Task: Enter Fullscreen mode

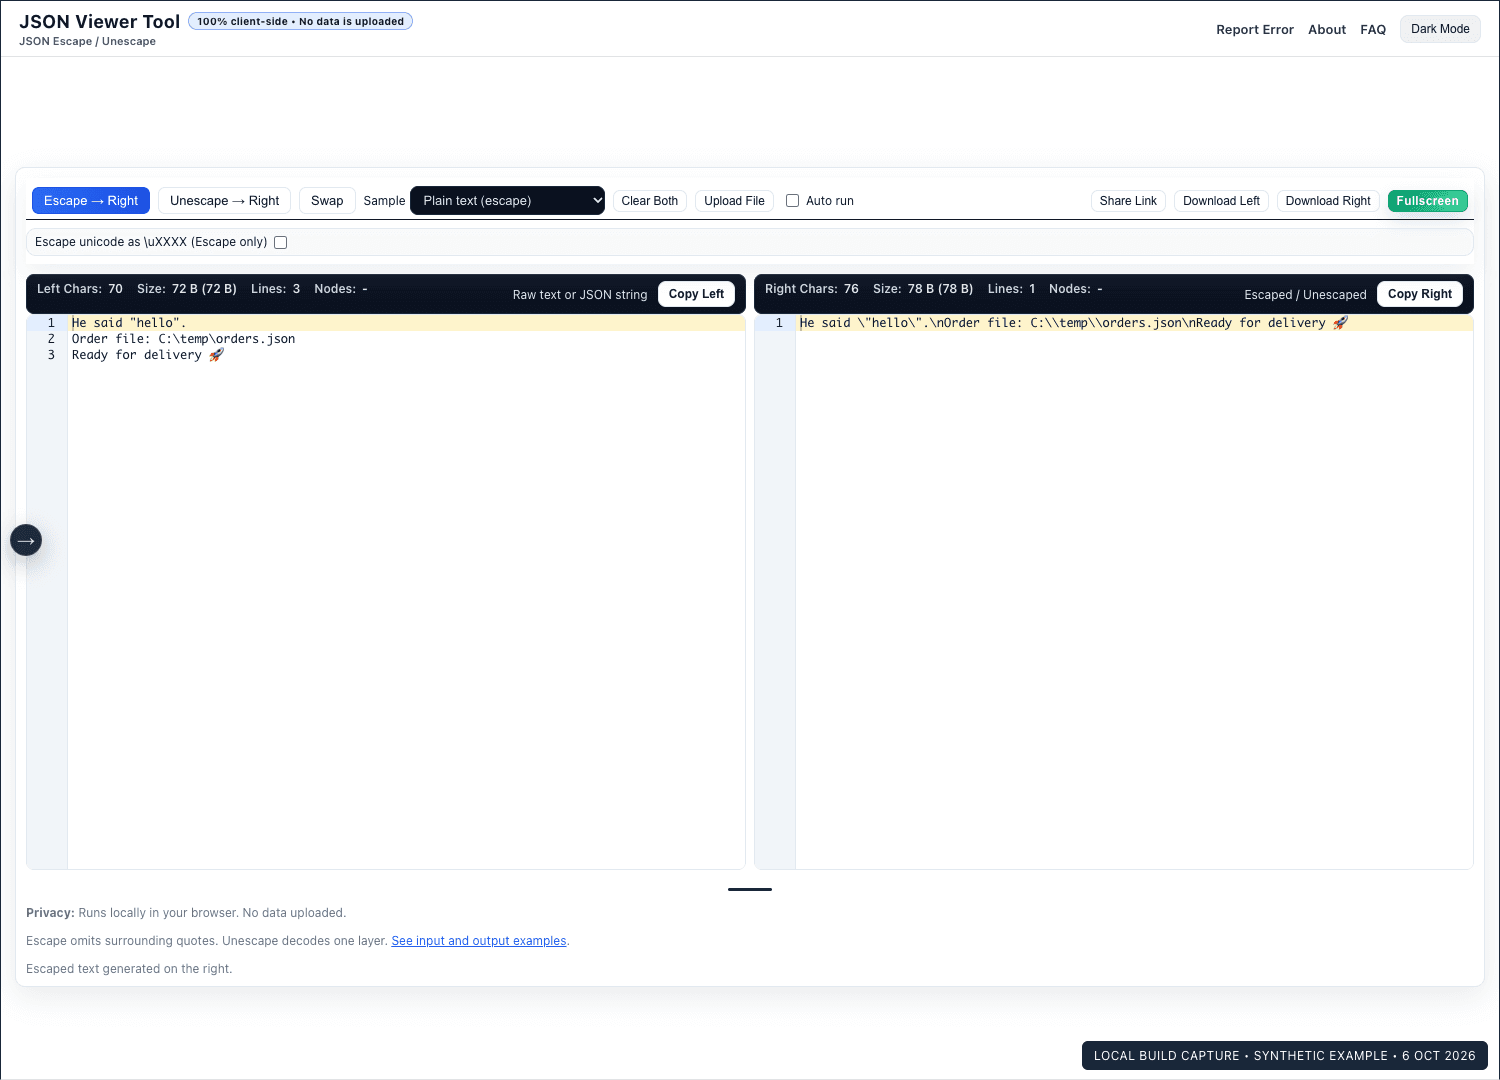Action: [1427, 201]
